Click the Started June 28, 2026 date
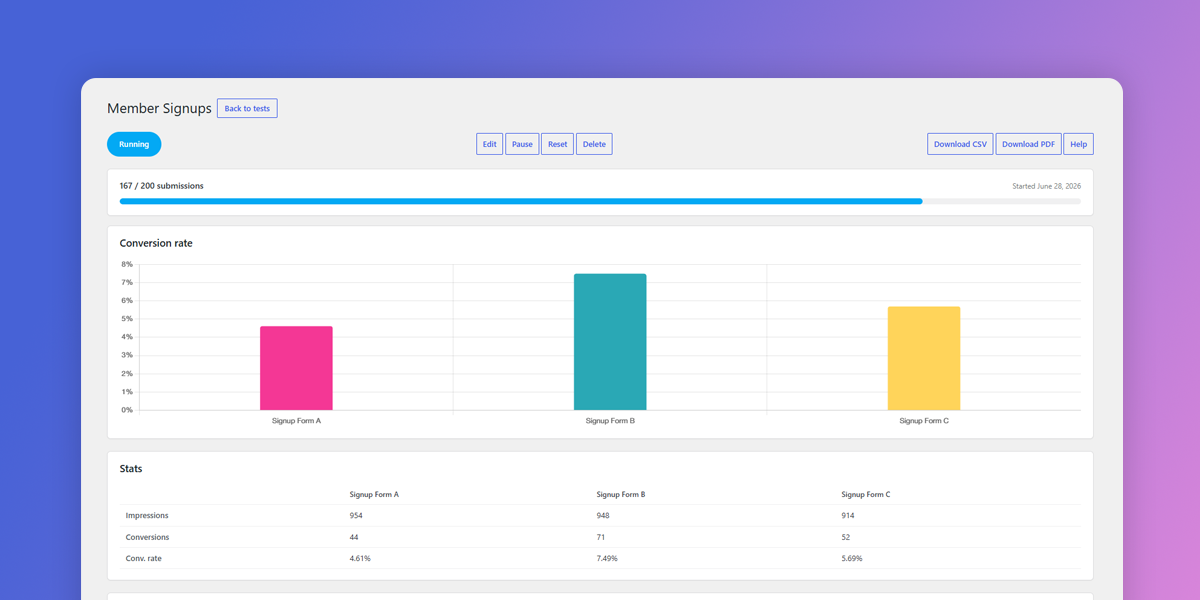This screenshot has width=1200, height=600. (1046, 186)
